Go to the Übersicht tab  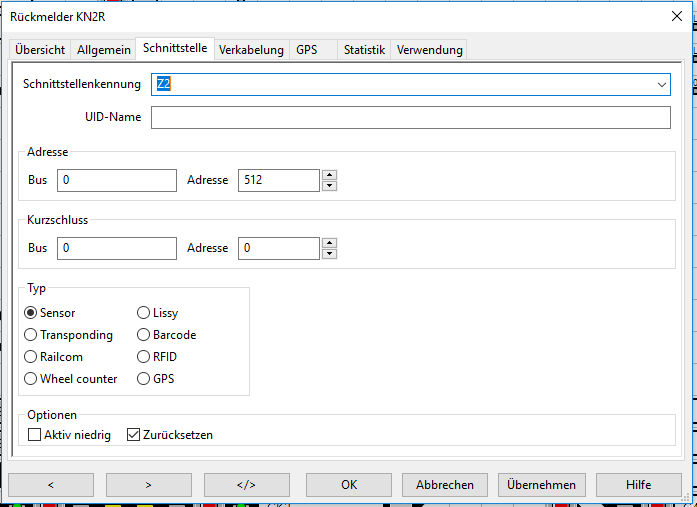coord(40,49)
